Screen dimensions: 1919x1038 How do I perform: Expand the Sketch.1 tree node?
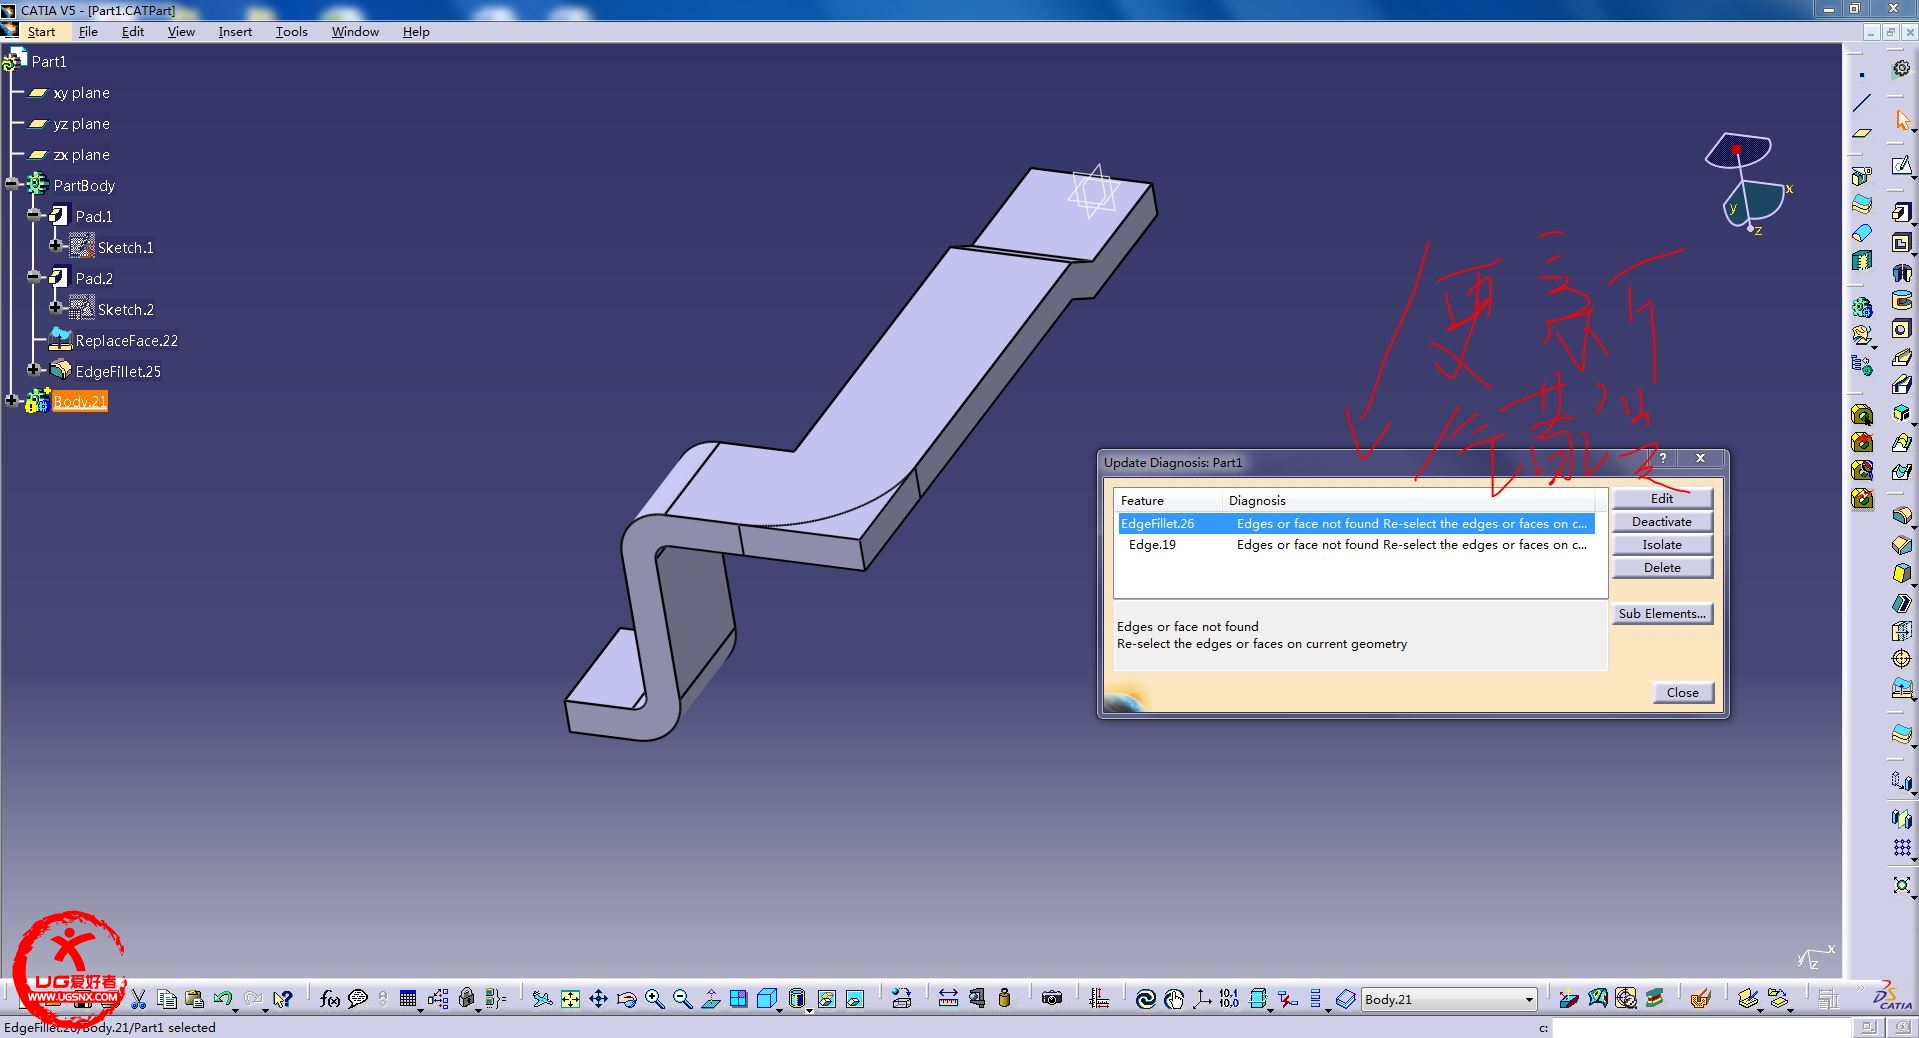tap(56, 246)
